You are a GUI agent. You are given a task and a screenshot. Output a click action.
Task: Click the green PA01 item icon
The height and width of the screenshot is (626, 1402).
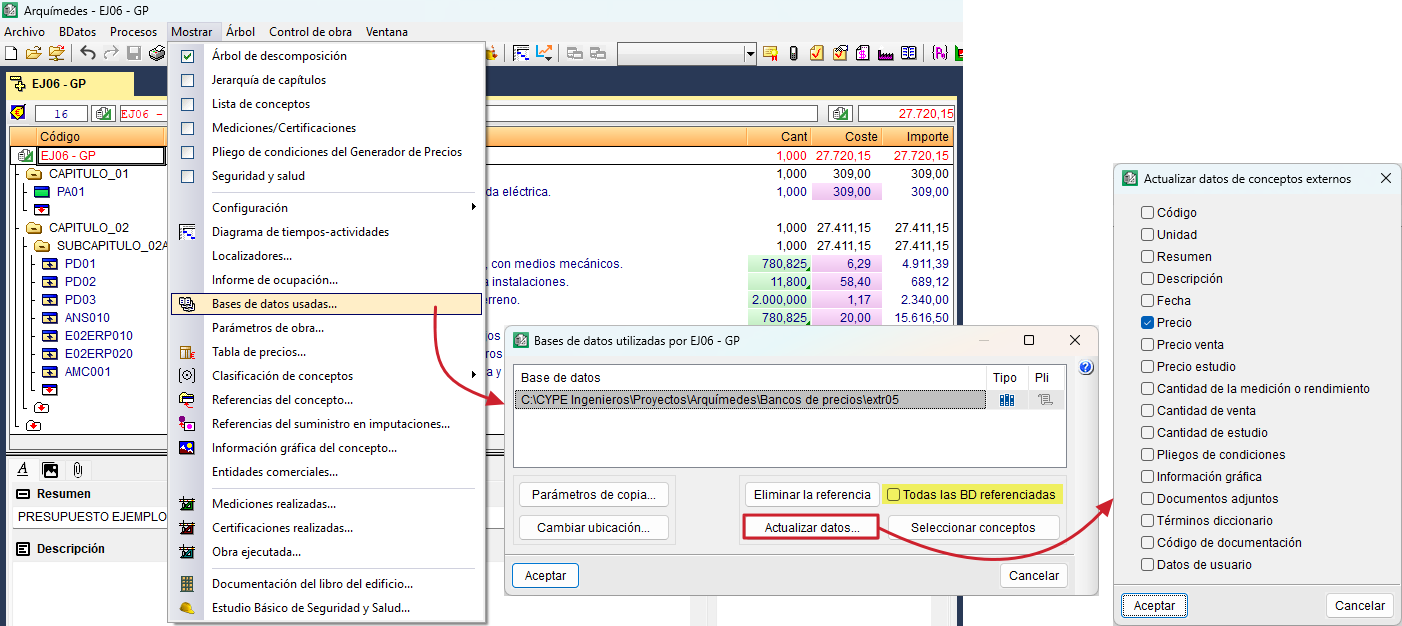click(41, 192)
